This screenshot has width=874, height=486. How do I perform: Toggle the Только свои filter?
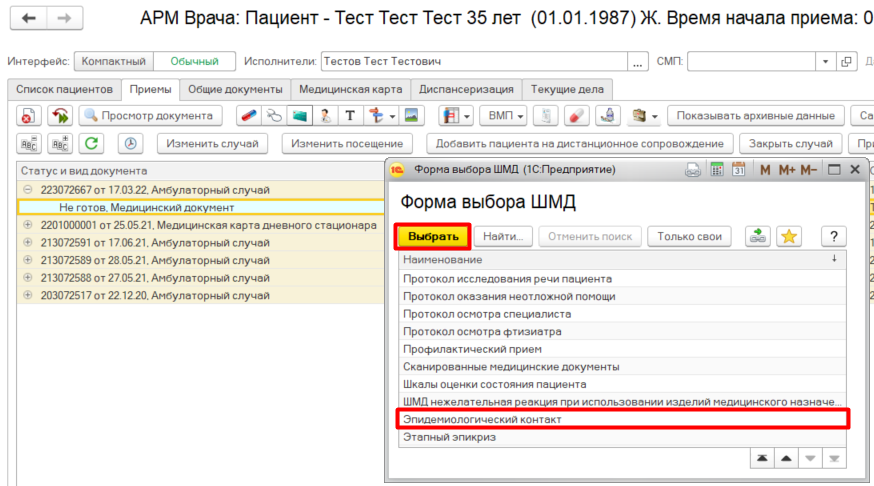click(689, 236)
